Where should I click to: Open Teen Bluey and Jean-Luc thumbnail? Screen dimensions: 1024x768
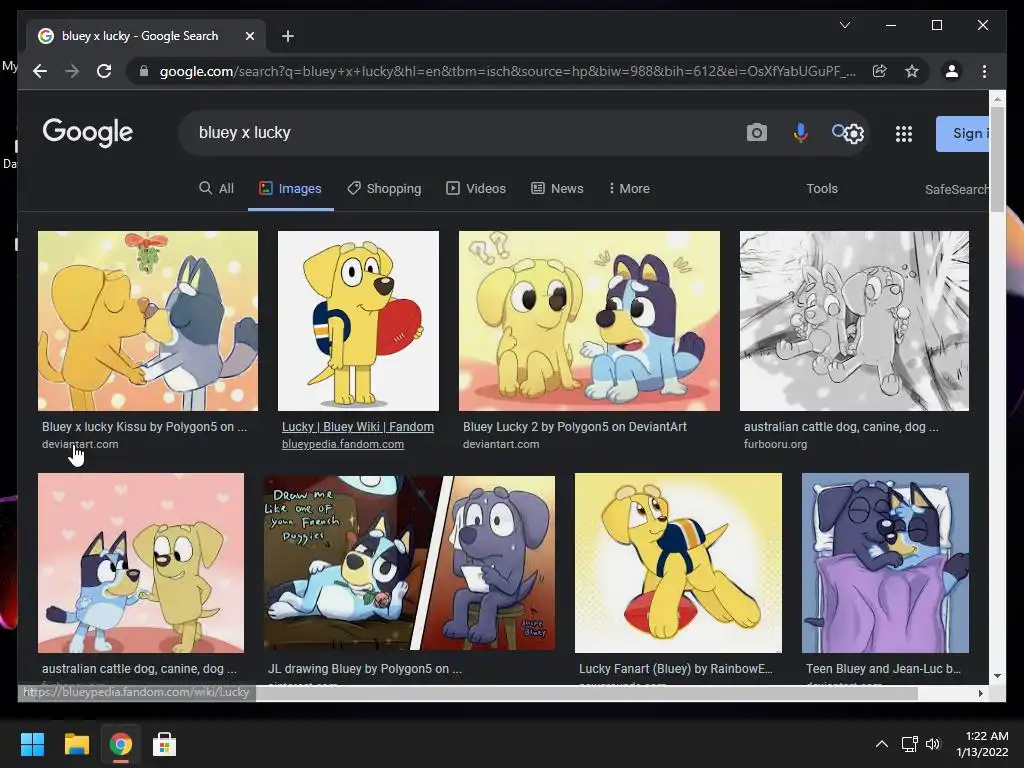885,563
